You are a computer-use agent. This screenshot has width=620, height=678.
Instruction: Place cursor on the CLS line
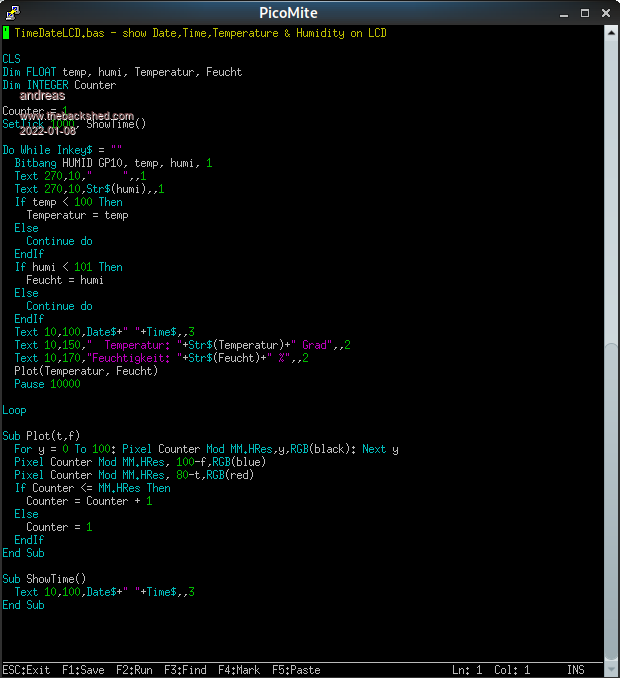coord(11,59)
